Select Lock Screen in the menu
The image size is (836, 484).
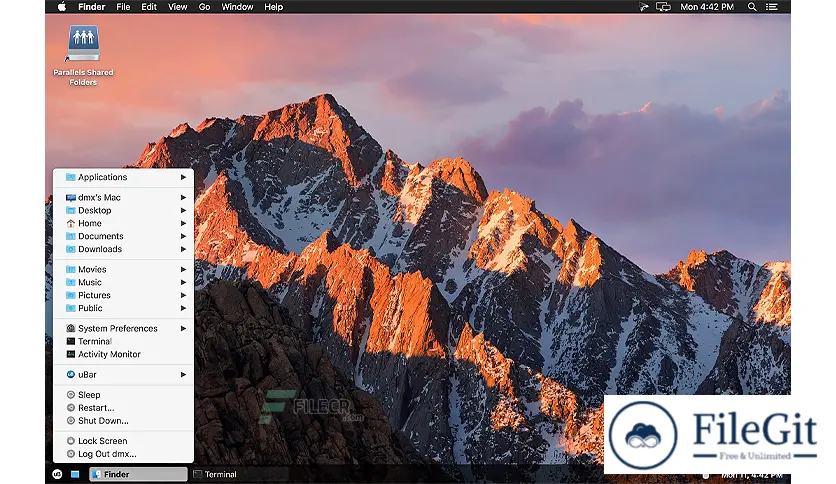[x=102, y=441]
